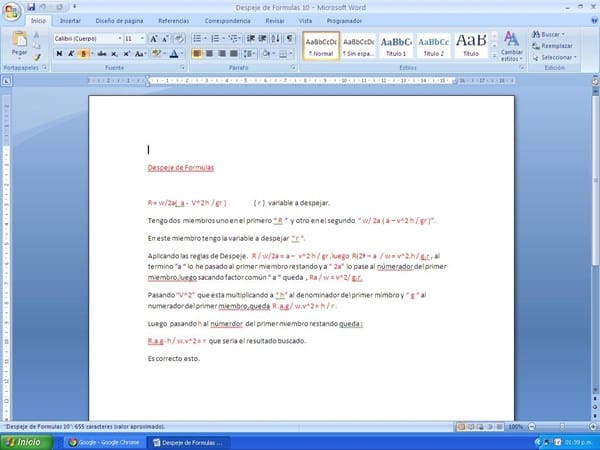Image resolution: width=600 pixels, height=450 pixels.
Task: Switch to the Diseño de página tab
Action: coord(119,21)
